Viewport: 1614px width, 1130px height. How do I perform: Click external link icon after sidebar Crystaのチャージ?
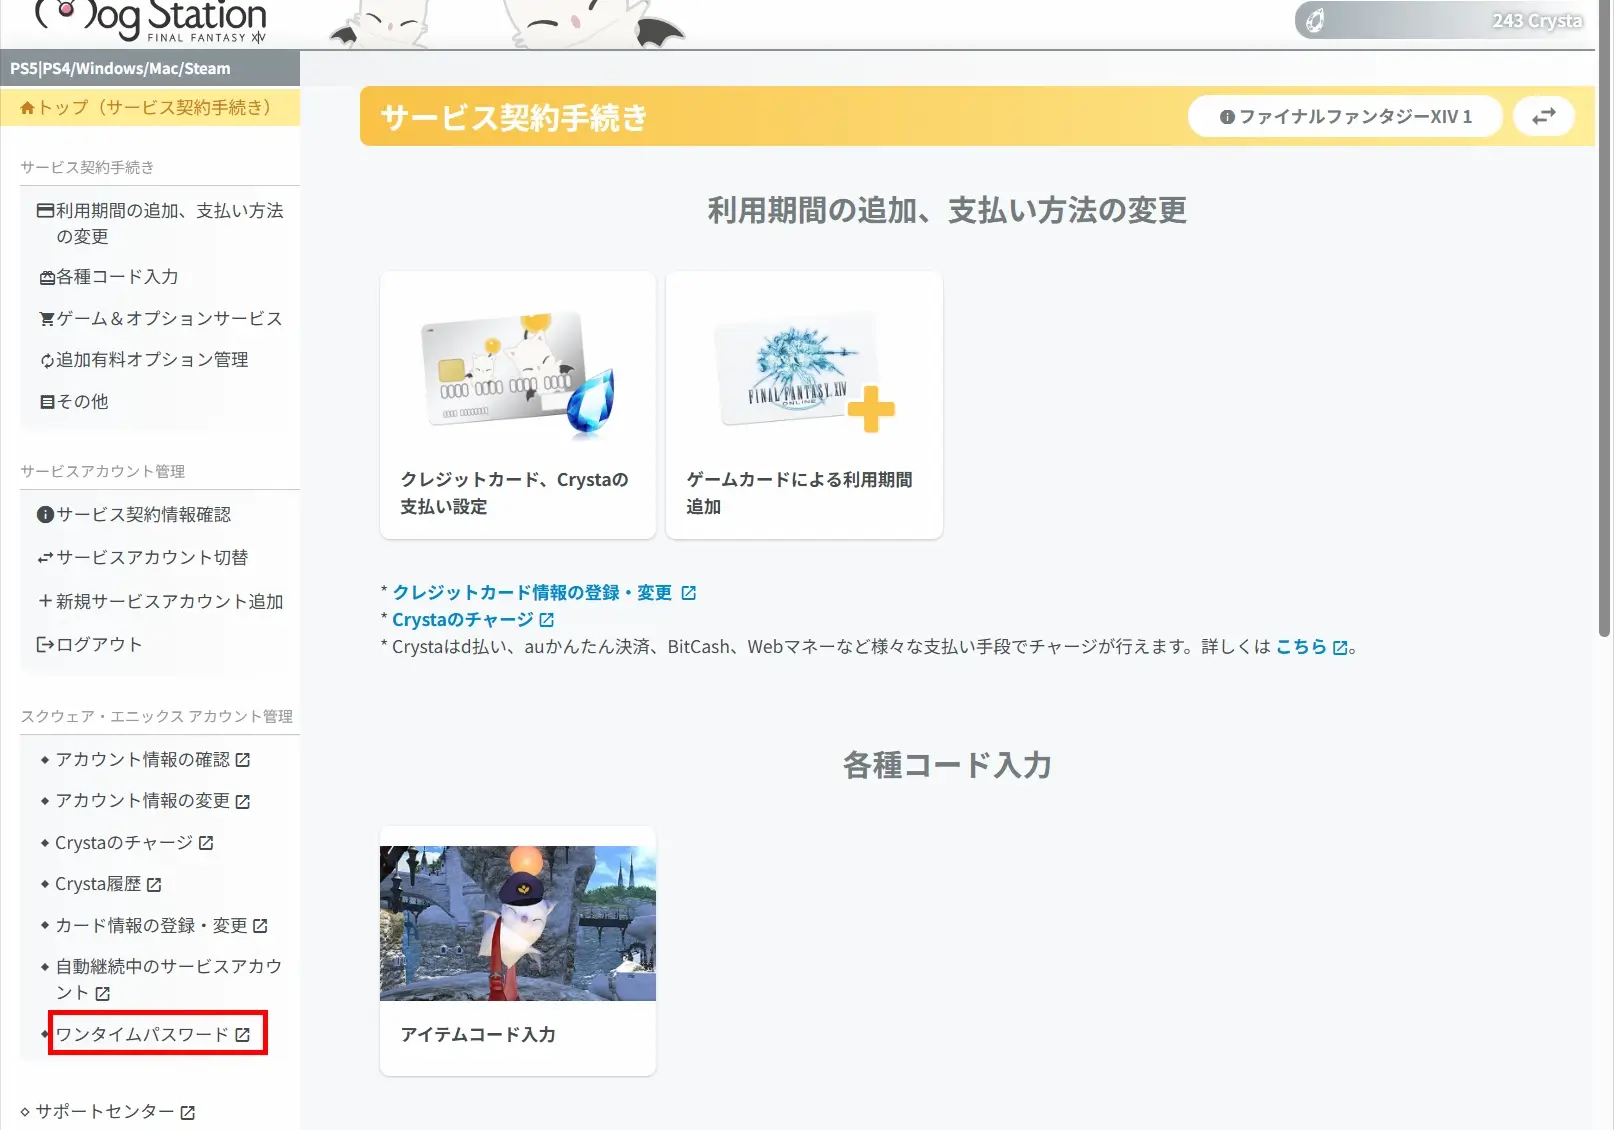pyautogui.click(x=206, y=843)
